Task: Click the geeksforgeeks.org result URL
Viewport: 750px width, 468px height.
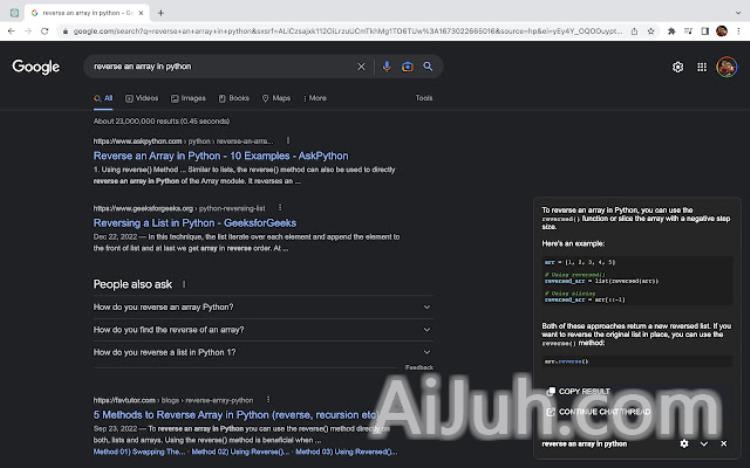Action: 179,208
